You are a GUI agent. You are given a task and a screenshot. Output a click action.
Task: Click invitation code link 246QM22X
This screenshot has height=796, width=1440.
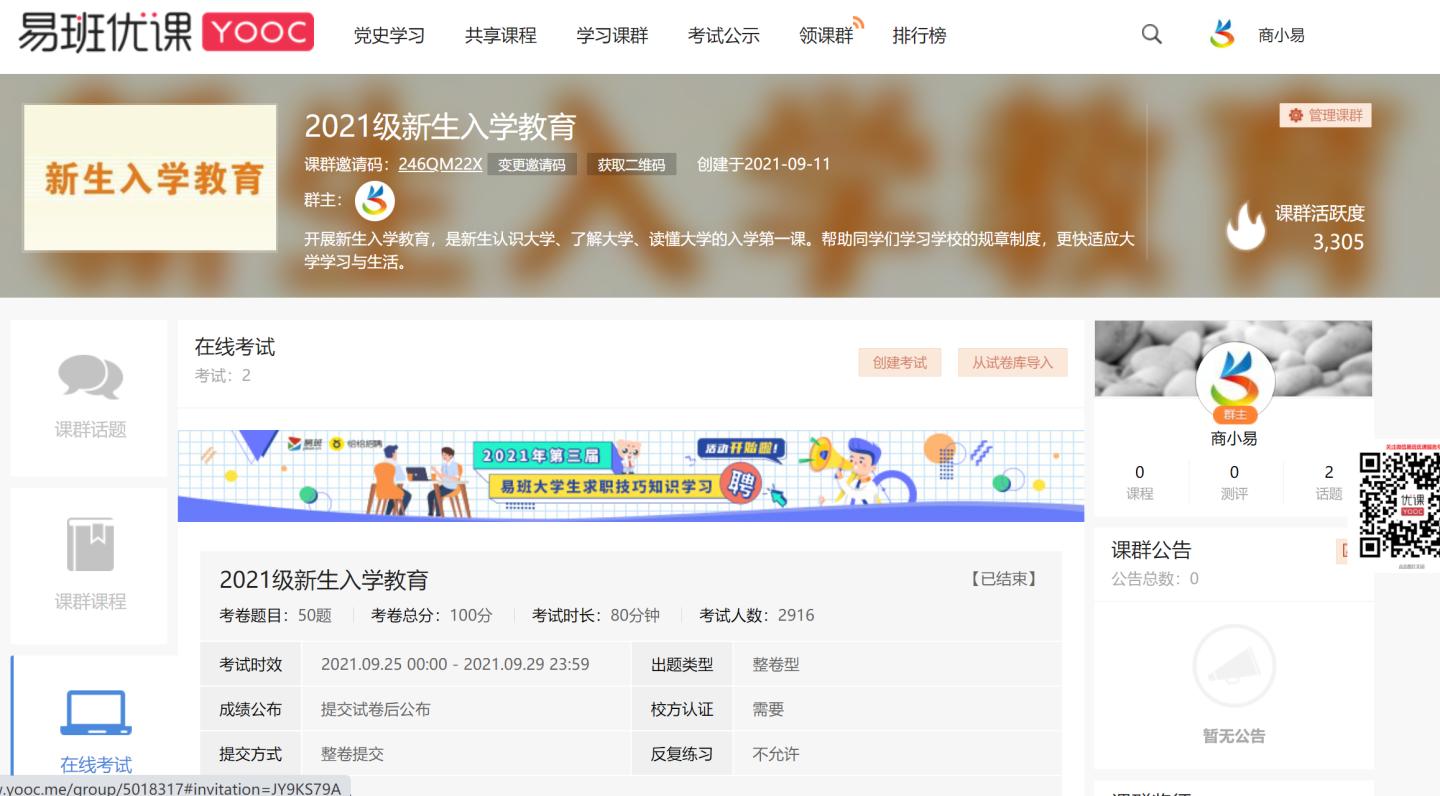pyautogui.click(x=440, y=164)
